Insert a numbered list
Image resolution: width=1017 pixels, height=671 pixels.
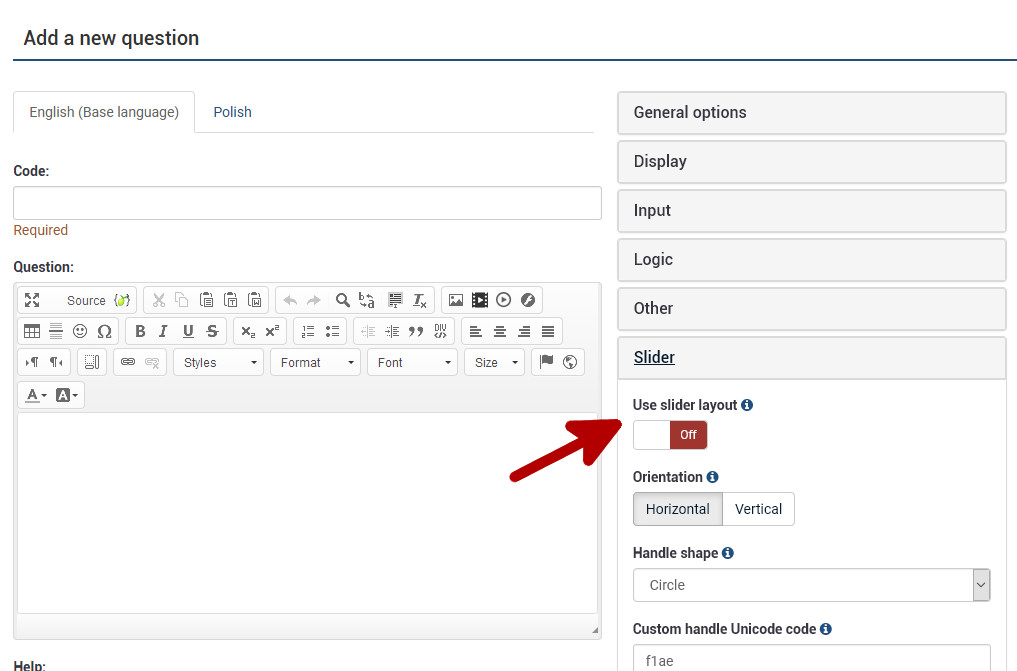pos(308,331)
